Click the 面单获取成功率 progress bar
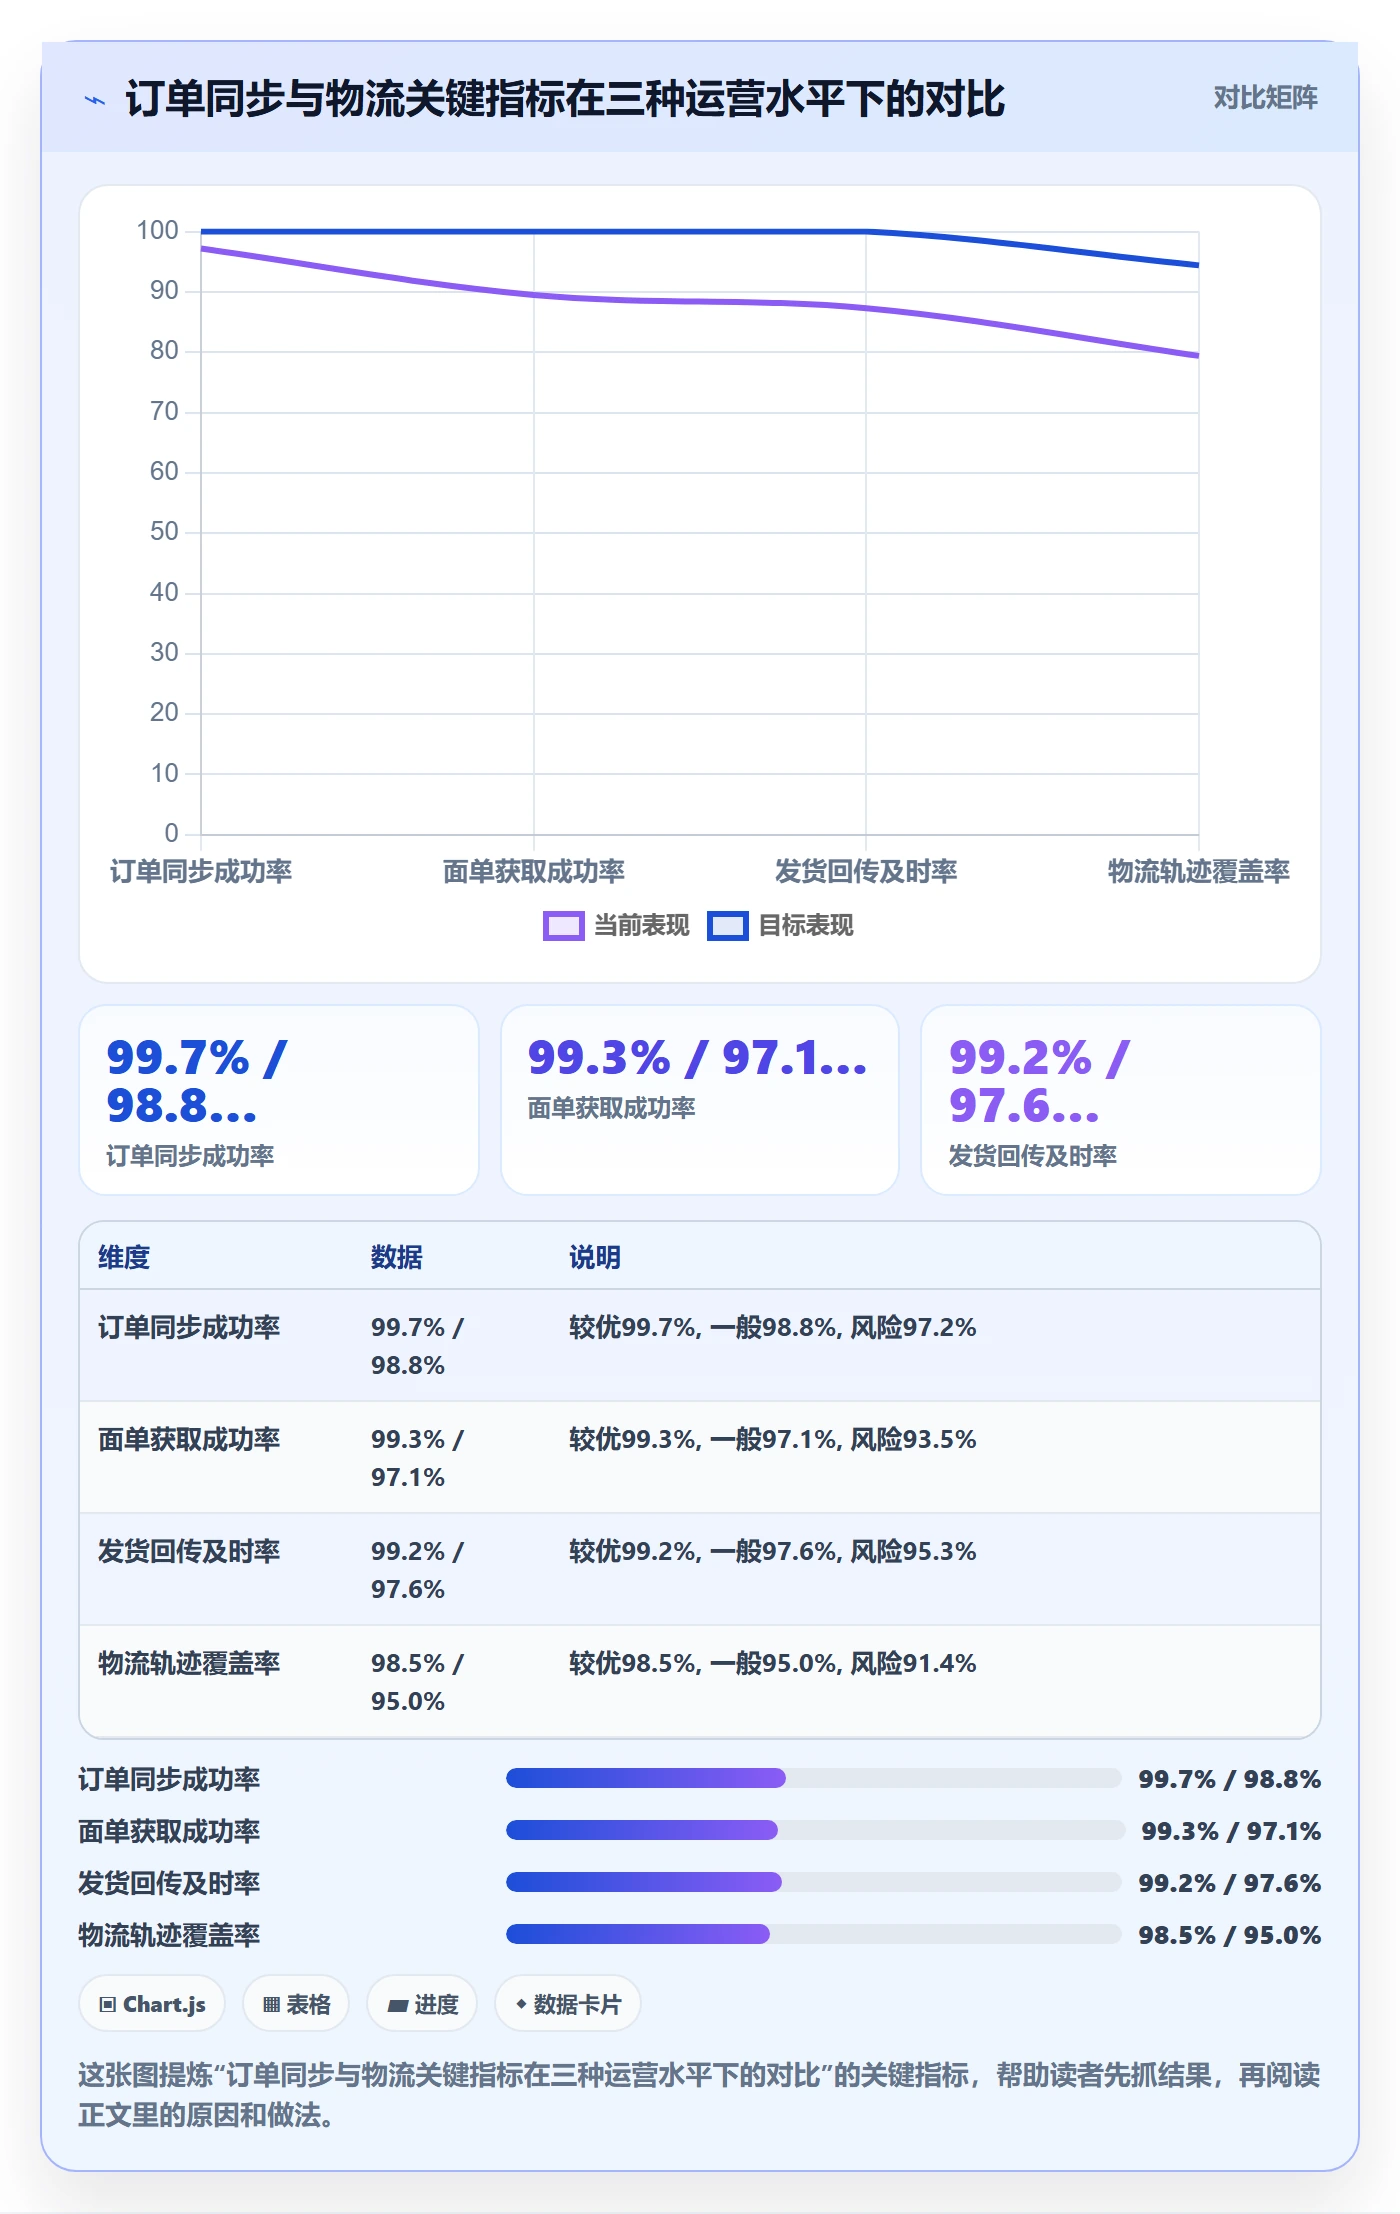This screenshot has width=1400, height=2214. (815, 1830)
